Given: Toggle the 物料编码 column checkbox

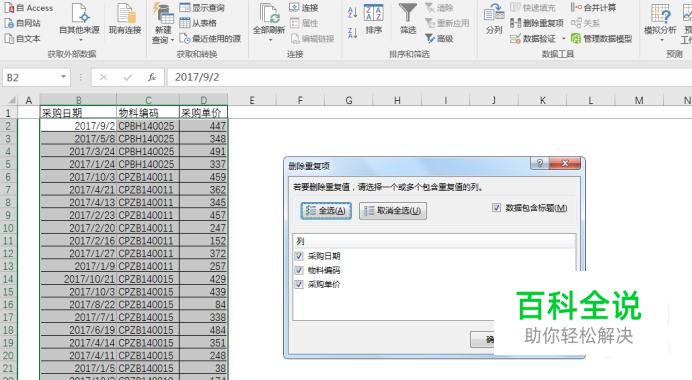Looking at the screenshot, I should 299,270.
